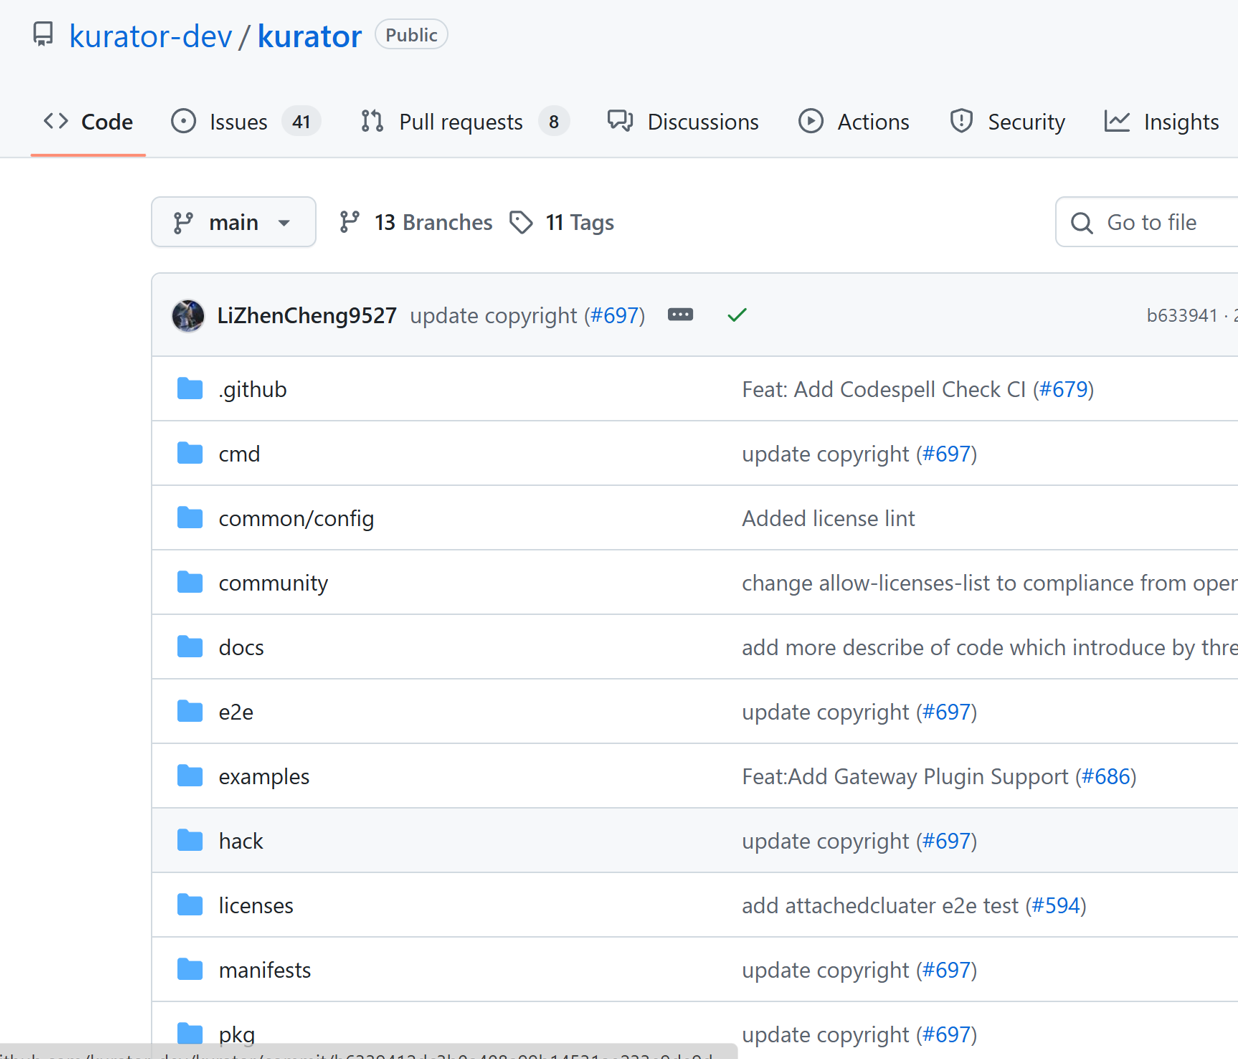The height and width of the screenshot is (1059, 1238).
Task: Open the Actions tab
Action: (x=854, y=122)
